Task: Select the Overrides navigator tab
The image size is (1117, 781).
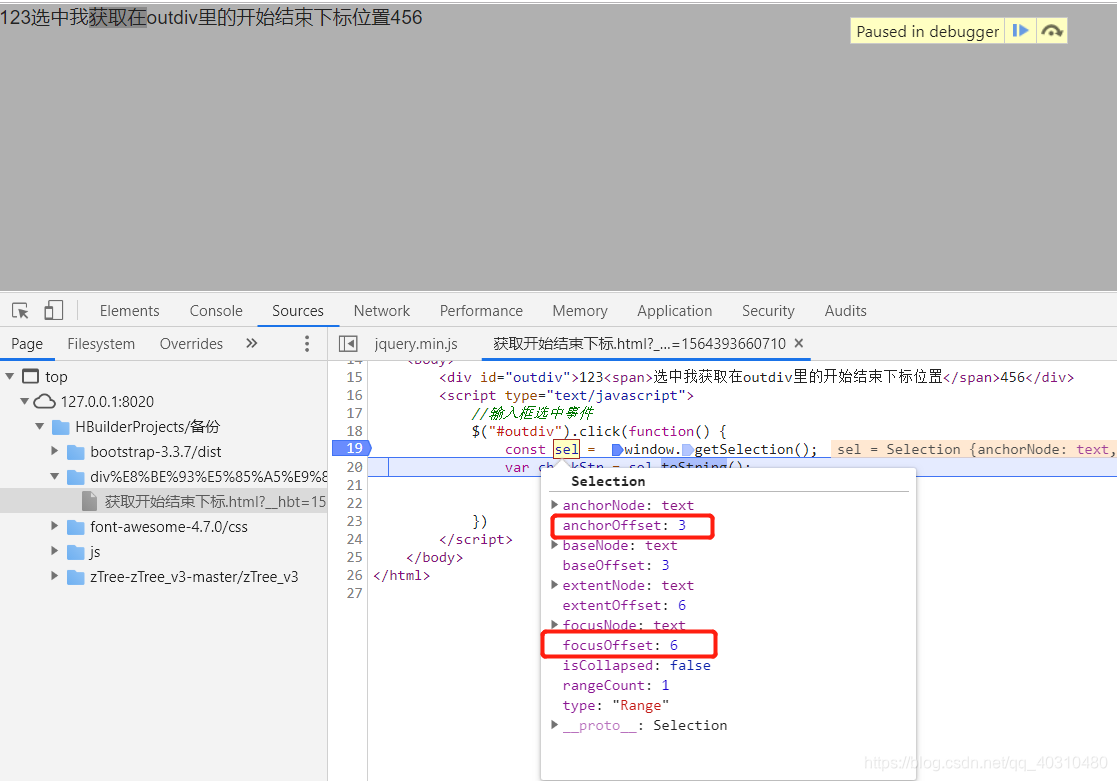Action: [191, 343]
